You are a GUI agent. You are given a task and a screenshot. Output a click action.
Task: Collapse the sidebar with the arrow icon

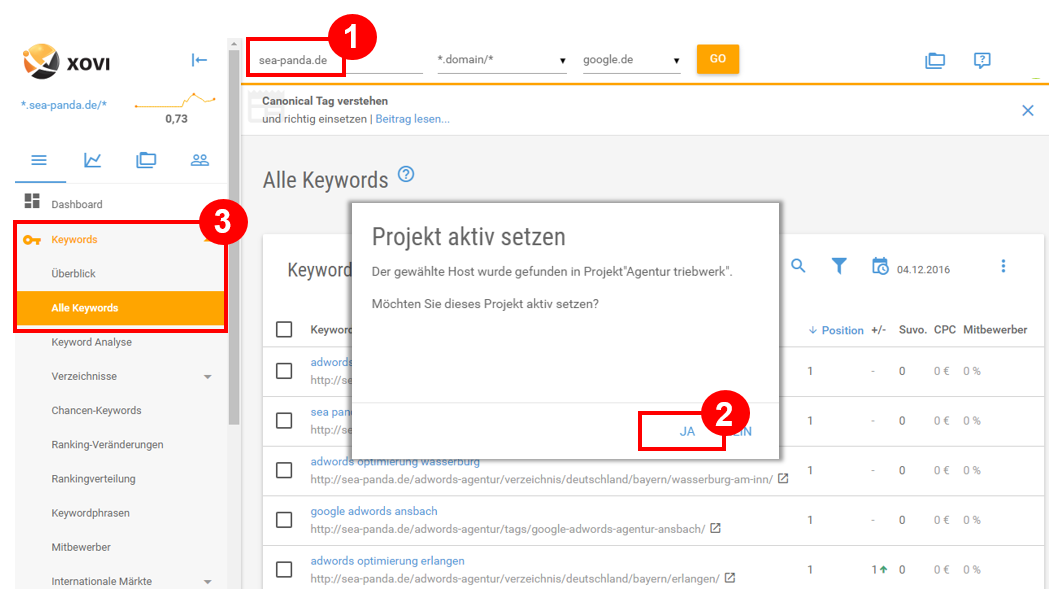(199, 61)
